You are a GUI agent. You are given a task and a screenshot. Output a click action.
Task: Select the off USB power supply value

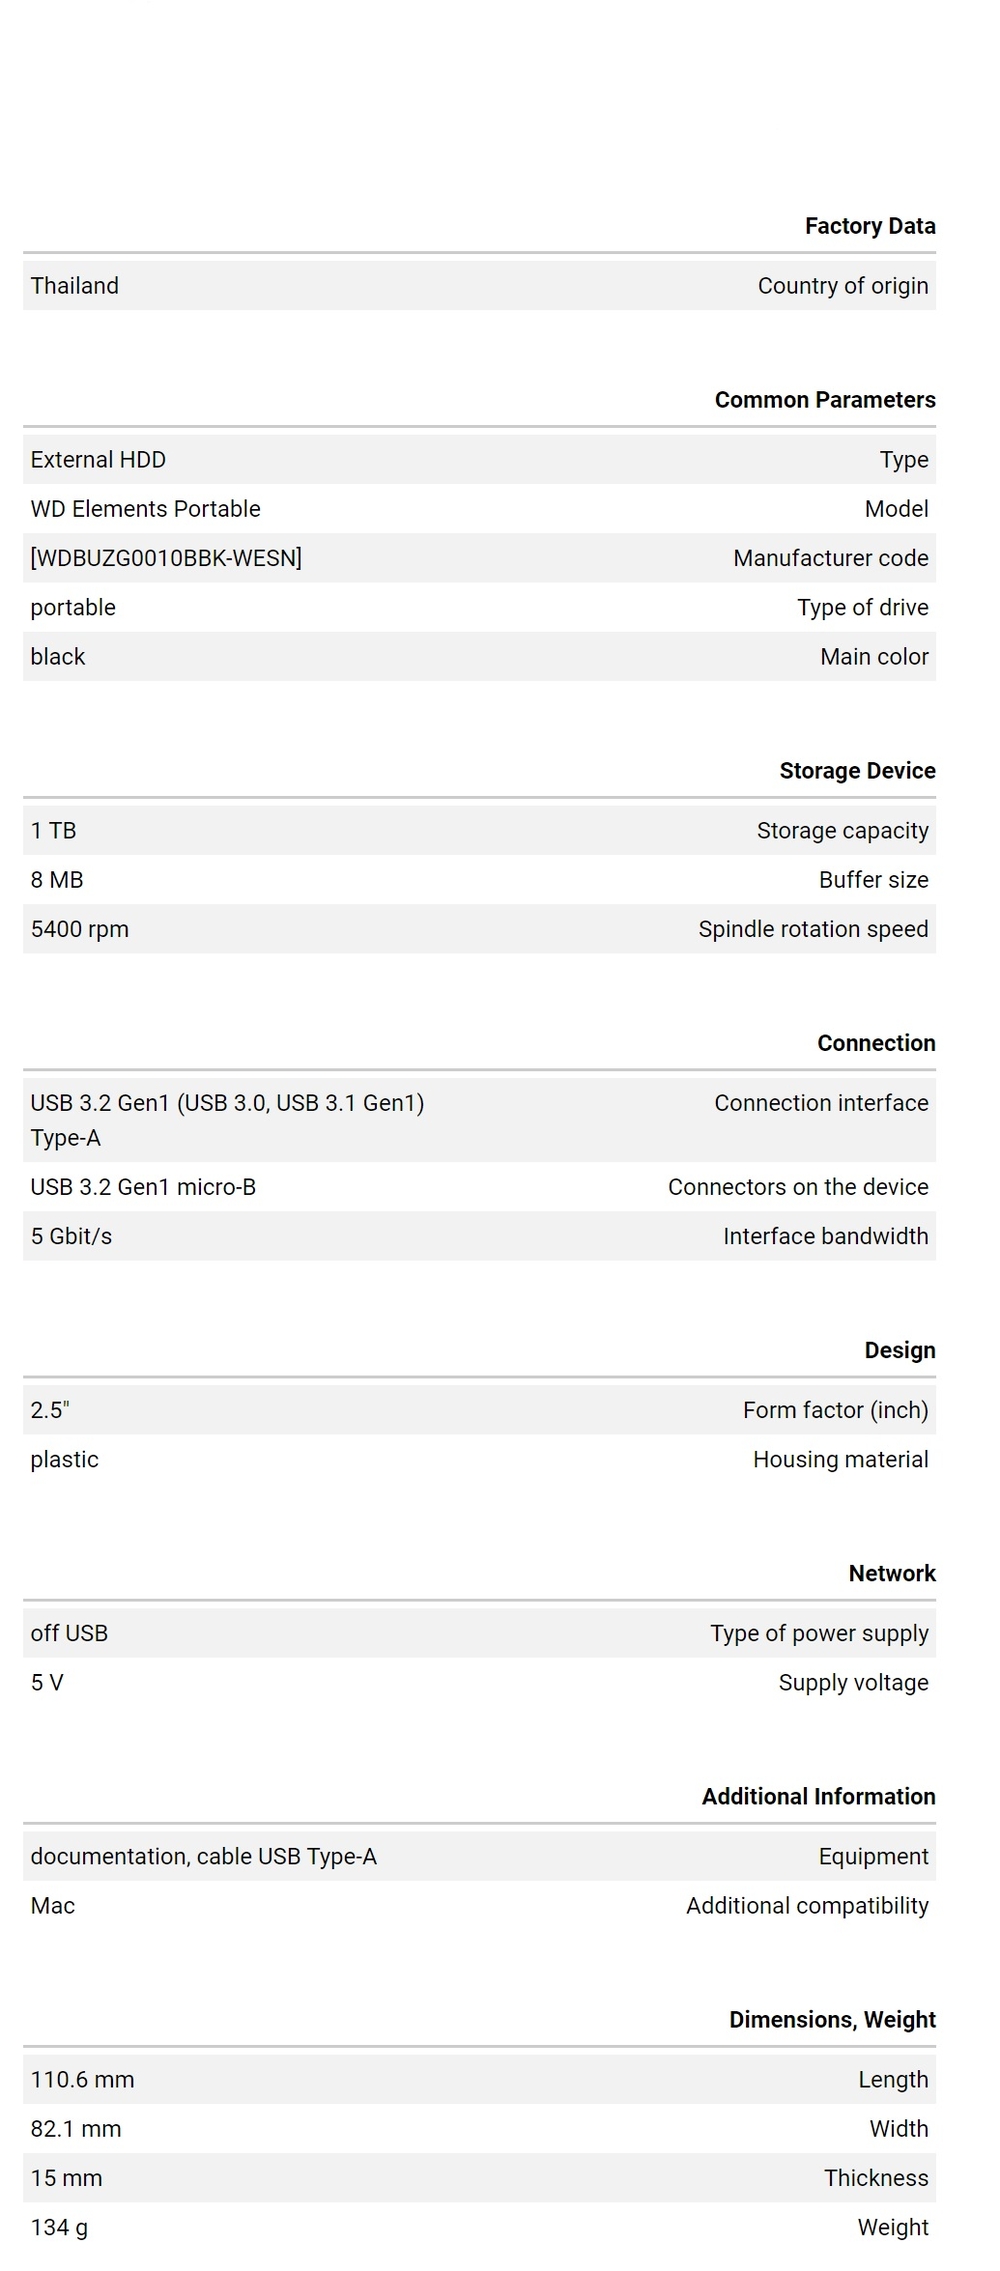[69, 1633]
